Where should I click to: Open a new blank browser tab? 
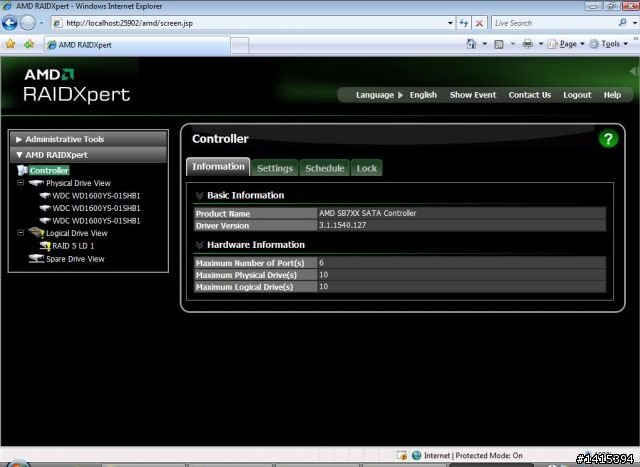(x=240, y=45)
